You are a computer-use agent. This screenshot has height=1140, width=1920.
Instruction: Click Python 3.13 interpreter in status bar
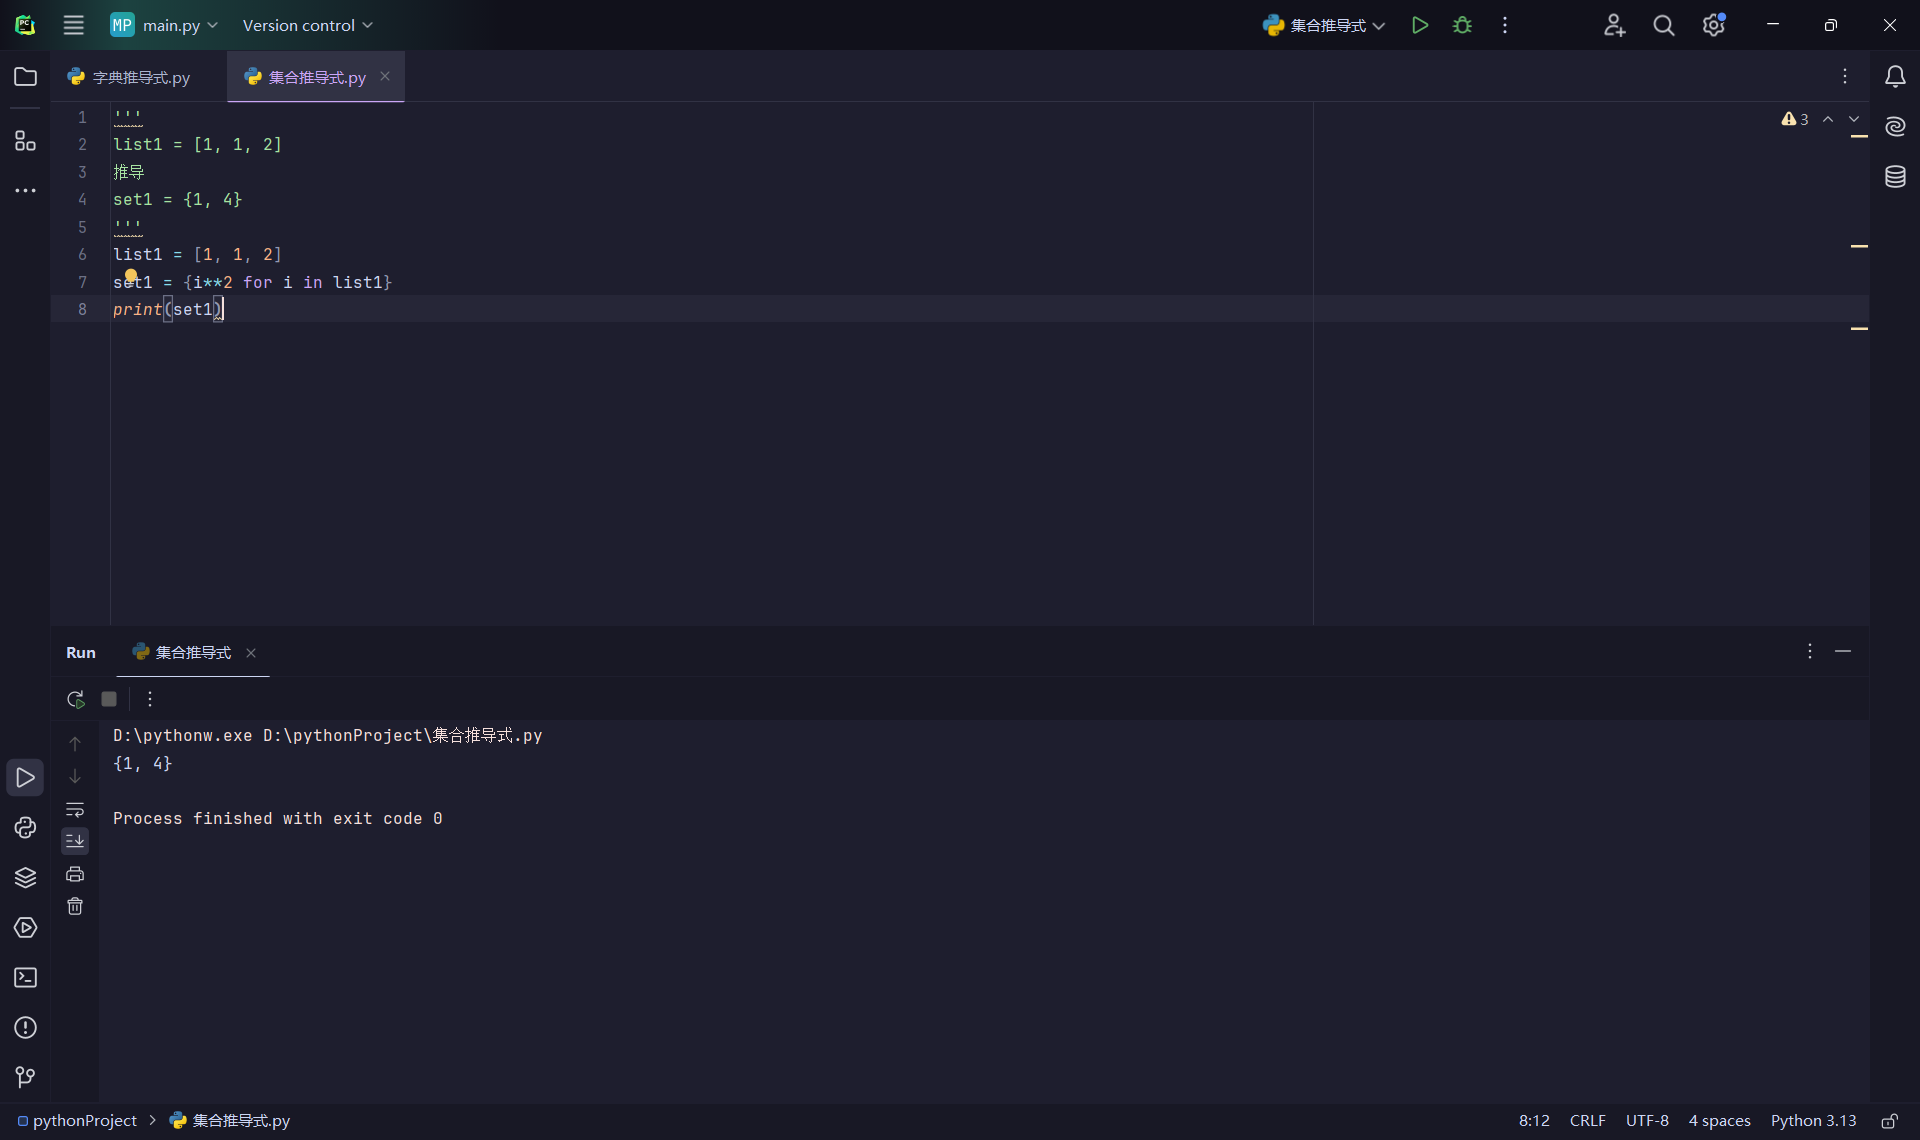pyautogui.click(x=1813, y=1121)
